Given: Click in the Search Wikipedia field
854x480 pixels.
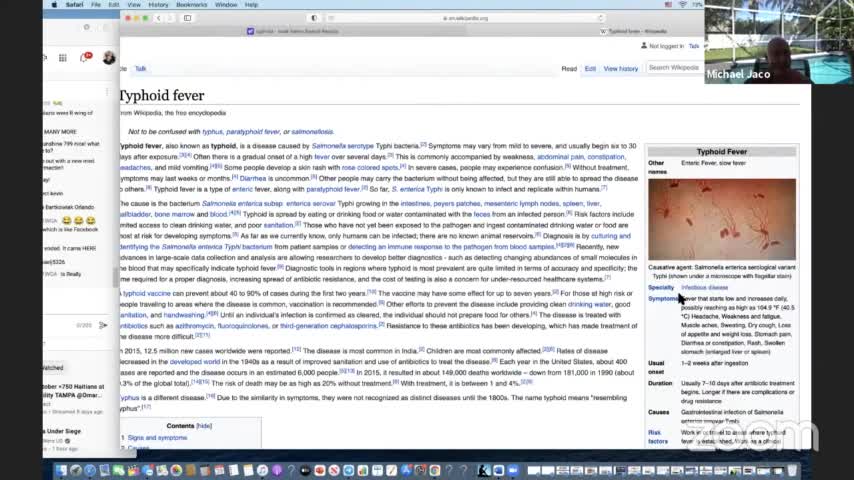Looking at the screenshot, I should coord(674,68).
